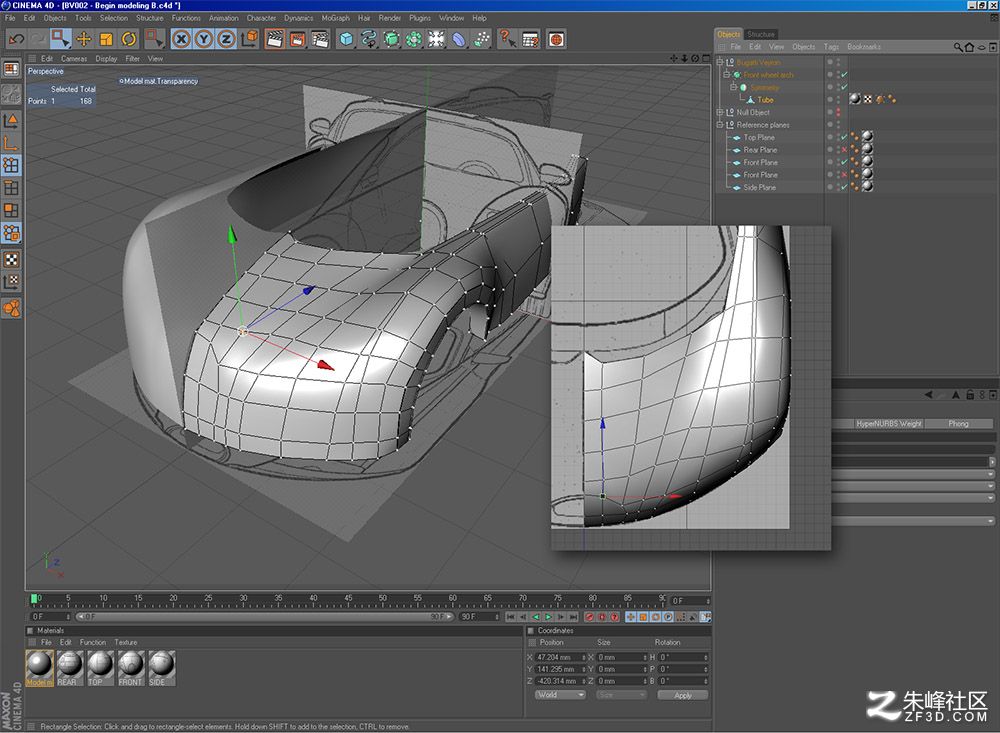Open the HyperNURBS generator icon
This screenshot has height=733, width=1000.
point(391,40)
